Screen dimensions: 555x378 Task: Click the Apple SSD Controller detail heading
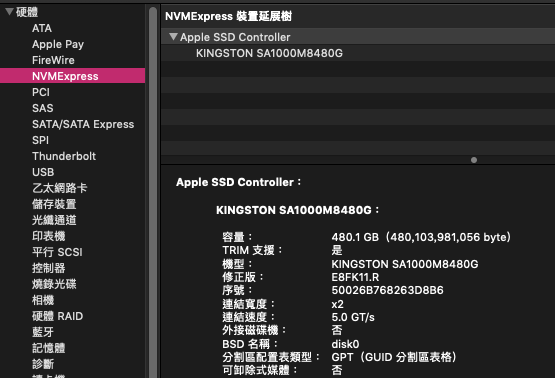click(x=238, y=182)
